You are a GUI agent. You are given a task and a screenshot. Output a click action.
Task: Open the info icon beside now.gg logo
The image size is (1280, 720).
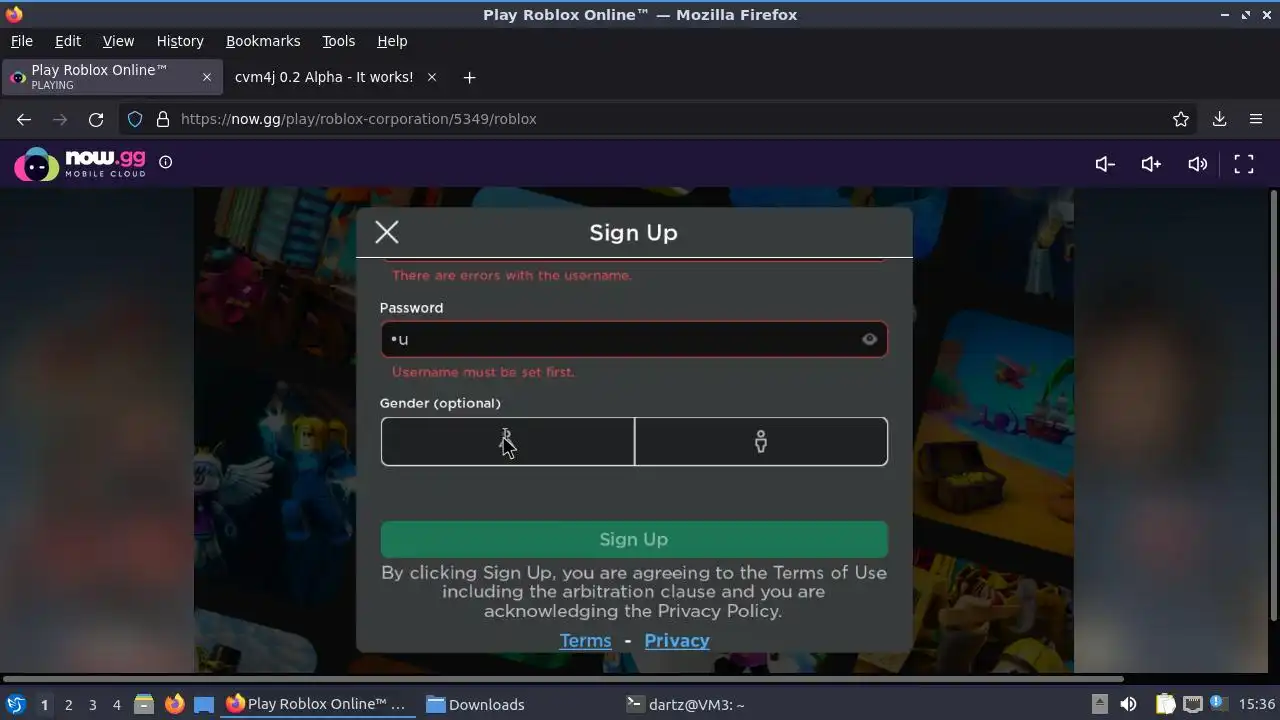tap(166, 162)
